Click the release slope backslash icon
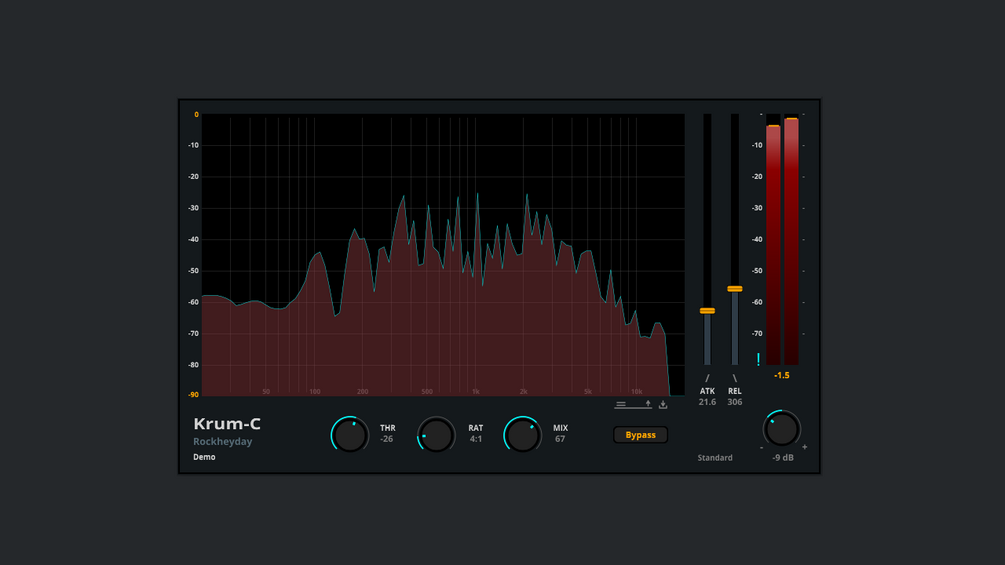Viewport: 1005px width, 565px height. (x=735, y=379)
